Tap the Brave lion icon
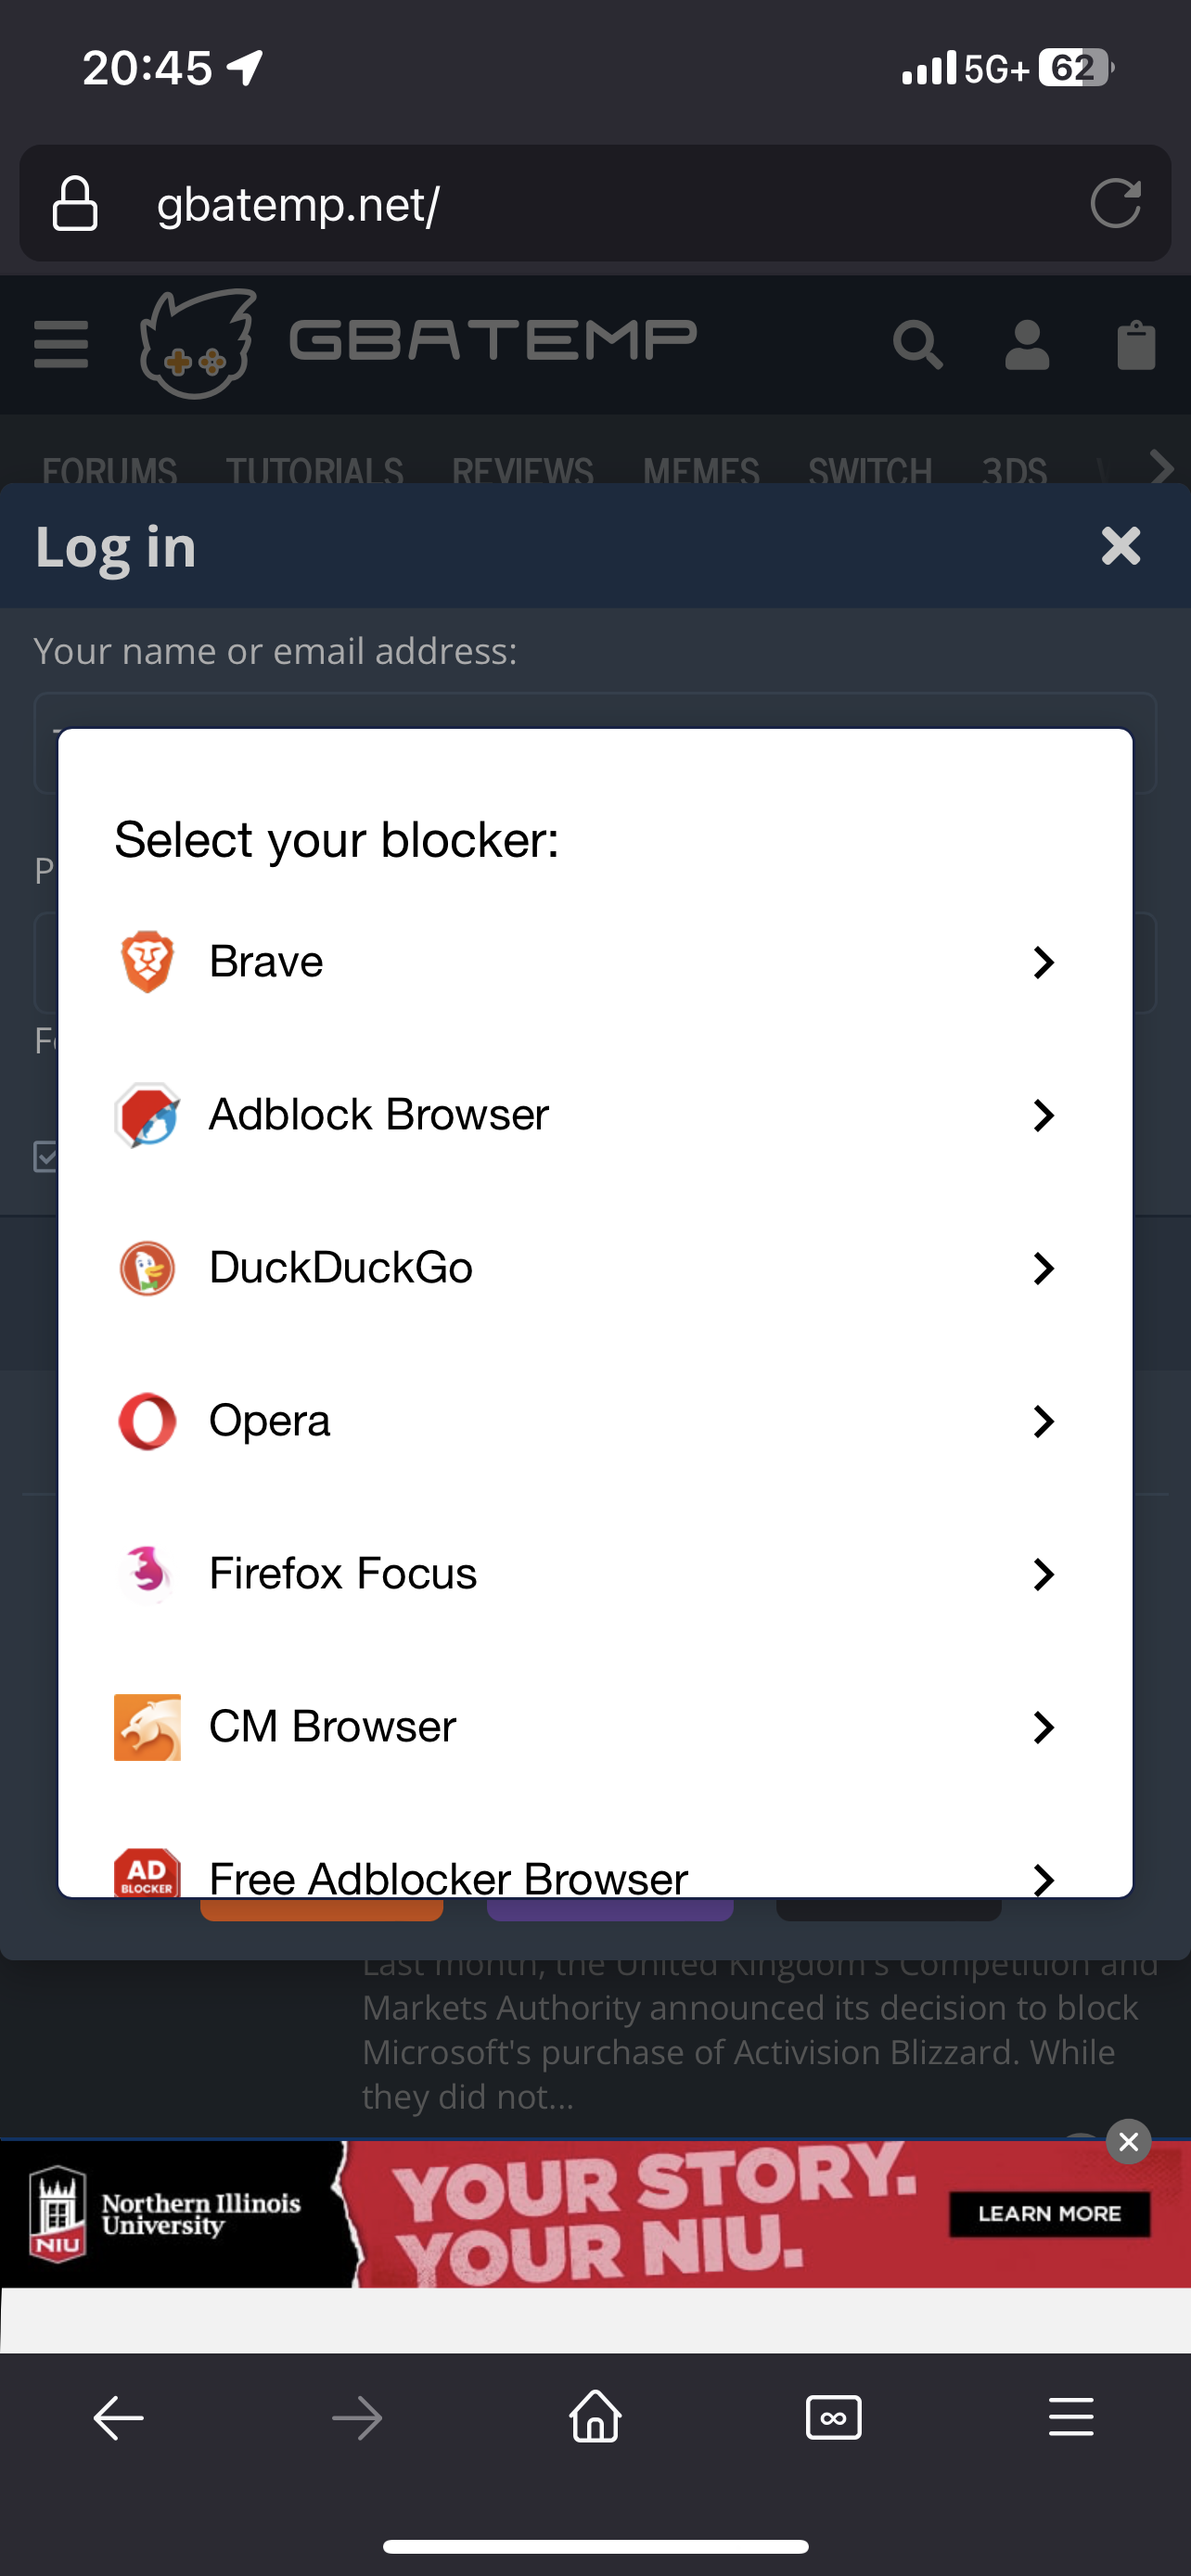Image resolution: width=1191 pixels, height=2576 pixels. pos(147,961)
